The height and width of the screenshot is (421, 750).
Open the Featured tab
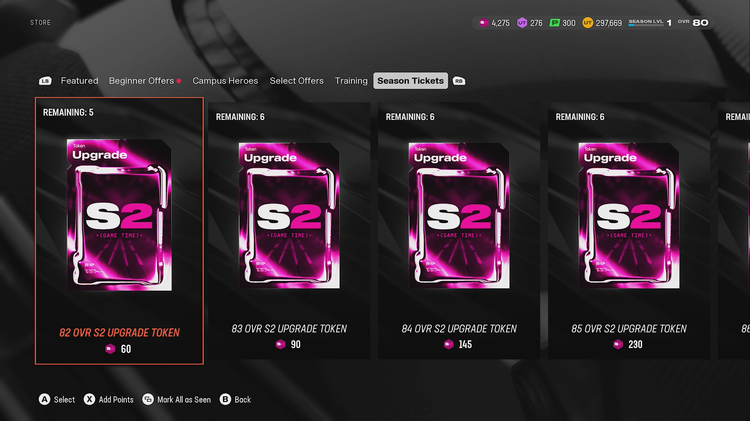pos(79,81)
